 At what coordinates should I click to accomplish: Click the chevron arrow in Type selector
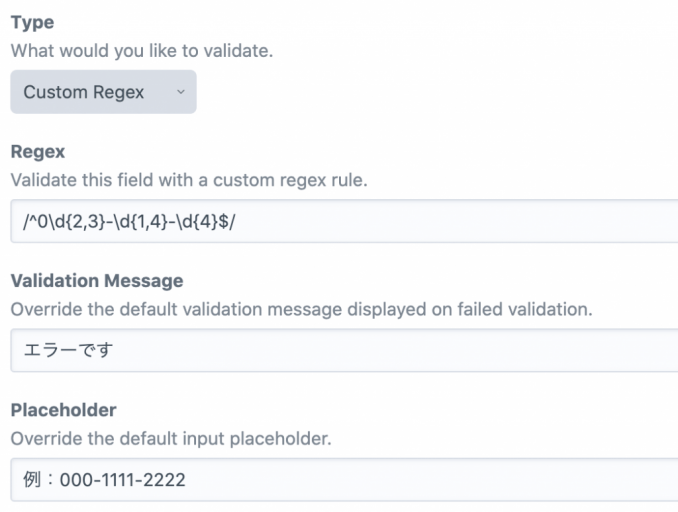point(180,92)
